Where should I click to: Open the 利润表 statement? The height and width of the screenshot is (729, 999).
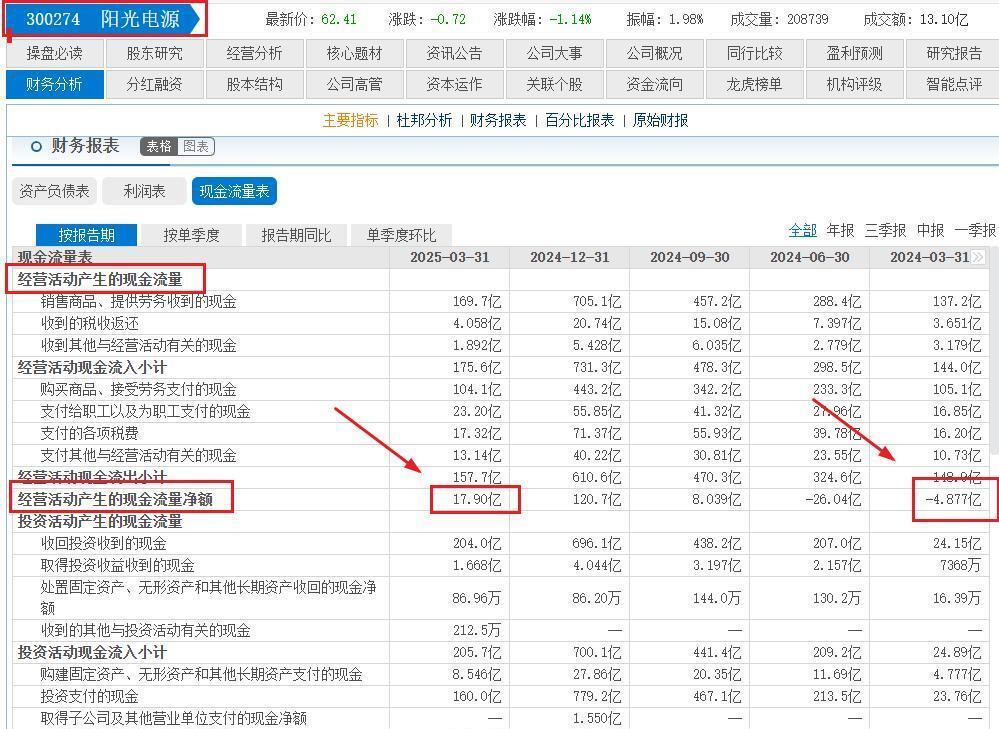tap(144, 191)
